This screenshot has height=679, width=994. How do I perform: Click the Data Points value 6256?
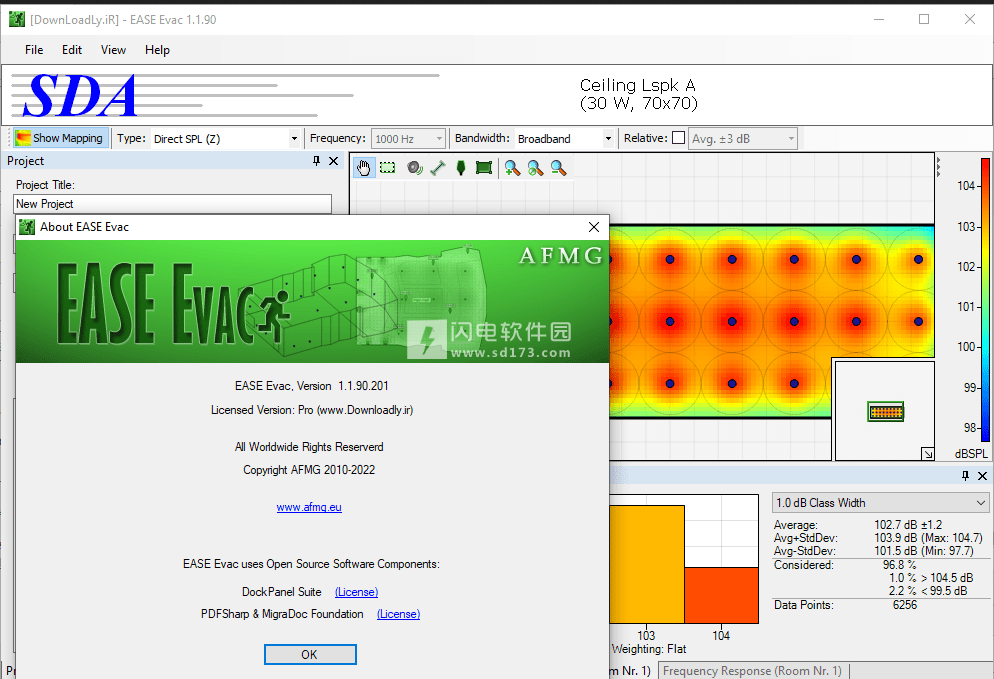[x=905, y=605]
